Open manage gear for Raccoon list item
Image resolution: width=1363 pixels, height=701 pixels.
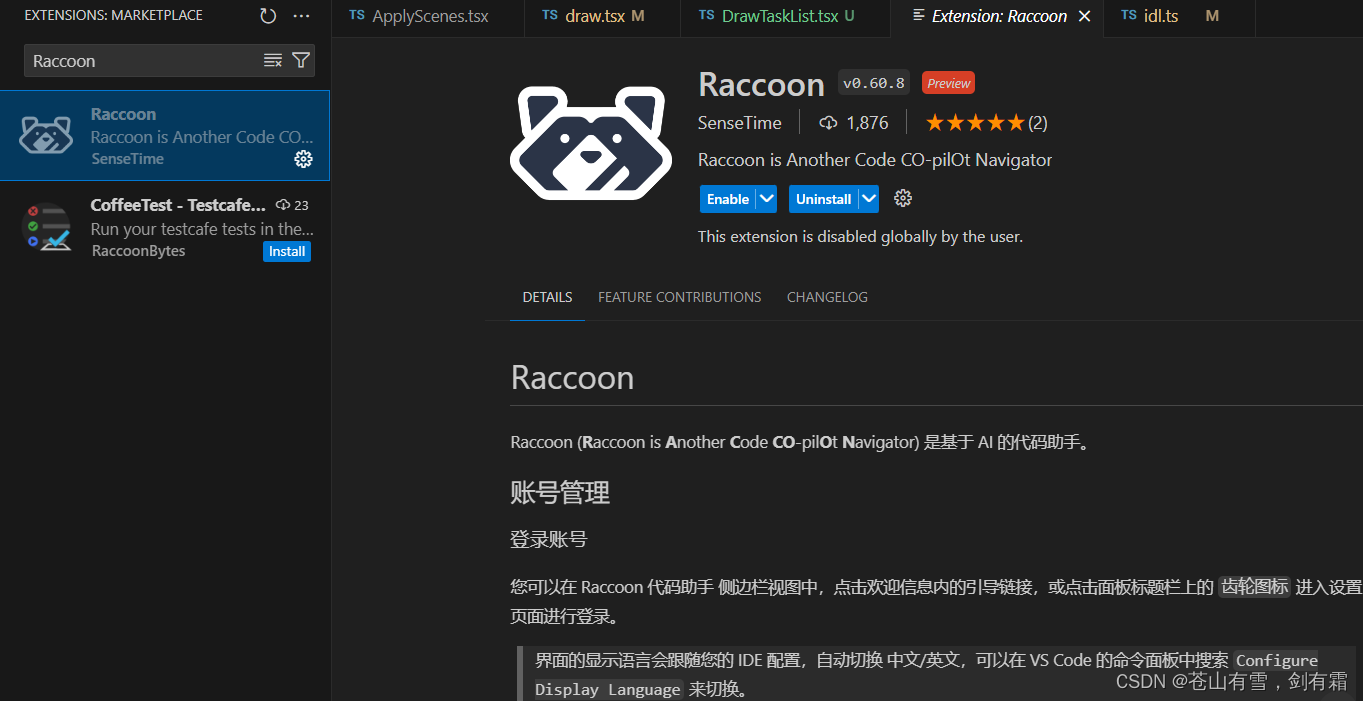point(303,159)
